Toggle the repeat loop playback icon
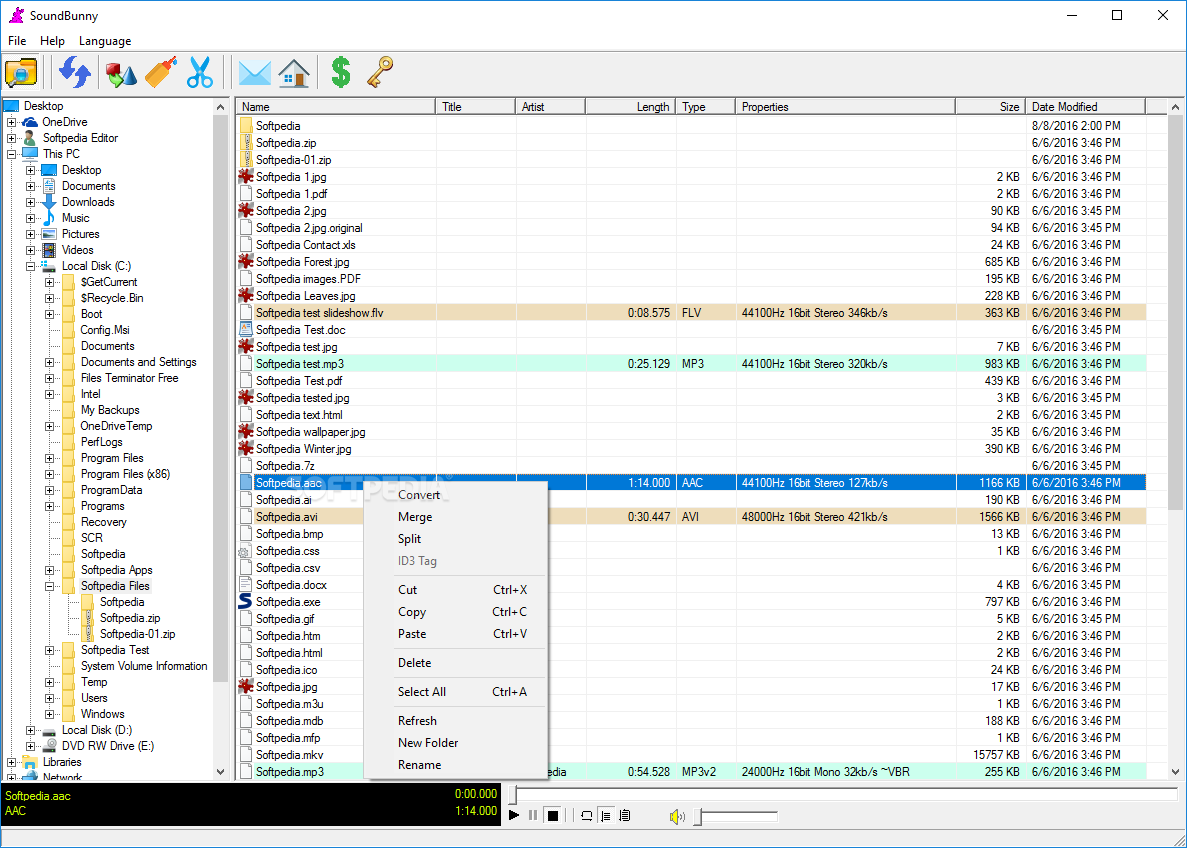1187x848 pixels. click(587, 815)
